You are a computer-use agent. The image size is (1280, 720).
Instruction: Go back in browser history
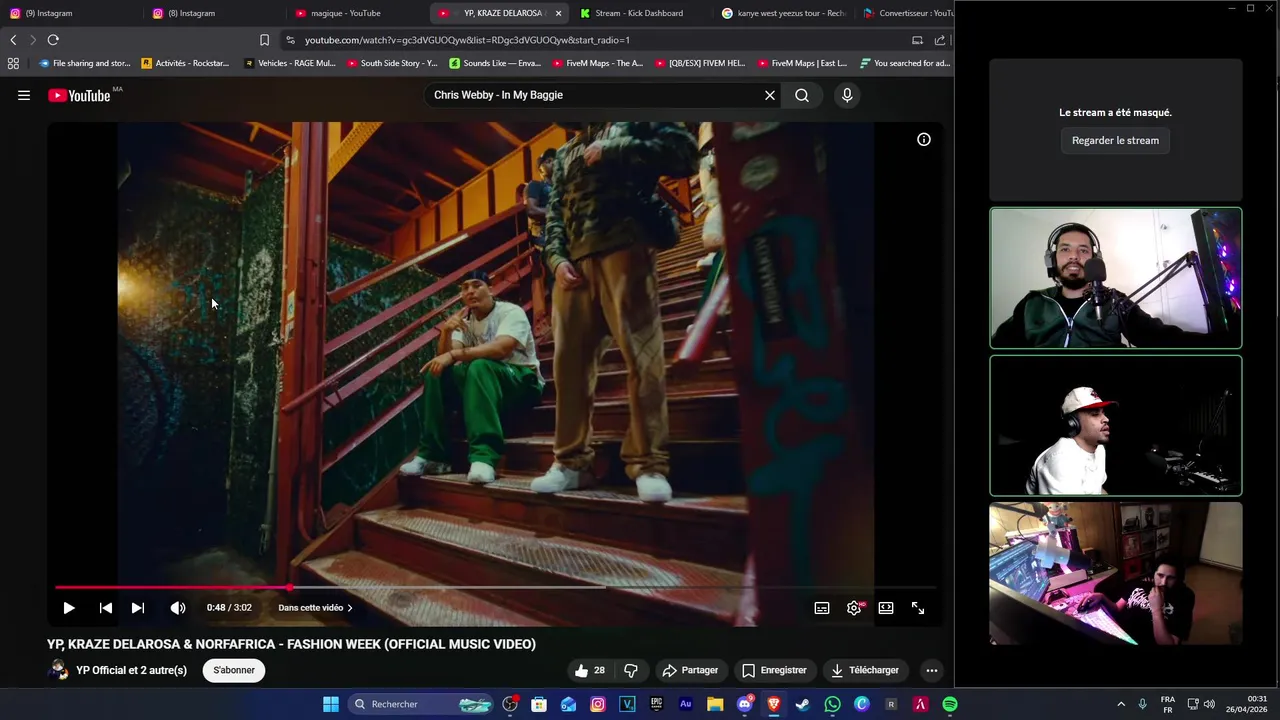point(13,40)
